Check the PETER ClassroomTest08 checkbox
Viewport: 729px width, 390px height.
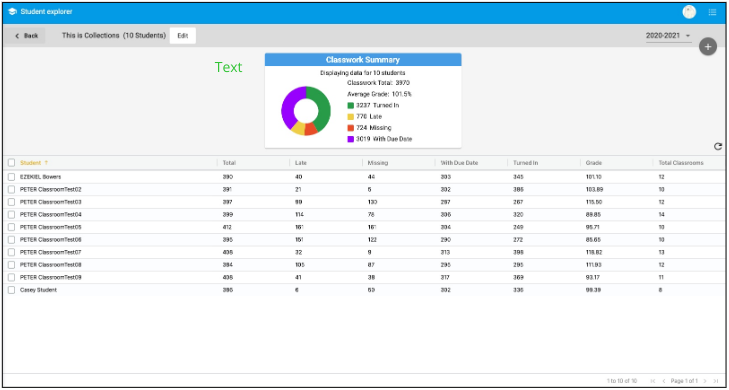pos(12,265)
